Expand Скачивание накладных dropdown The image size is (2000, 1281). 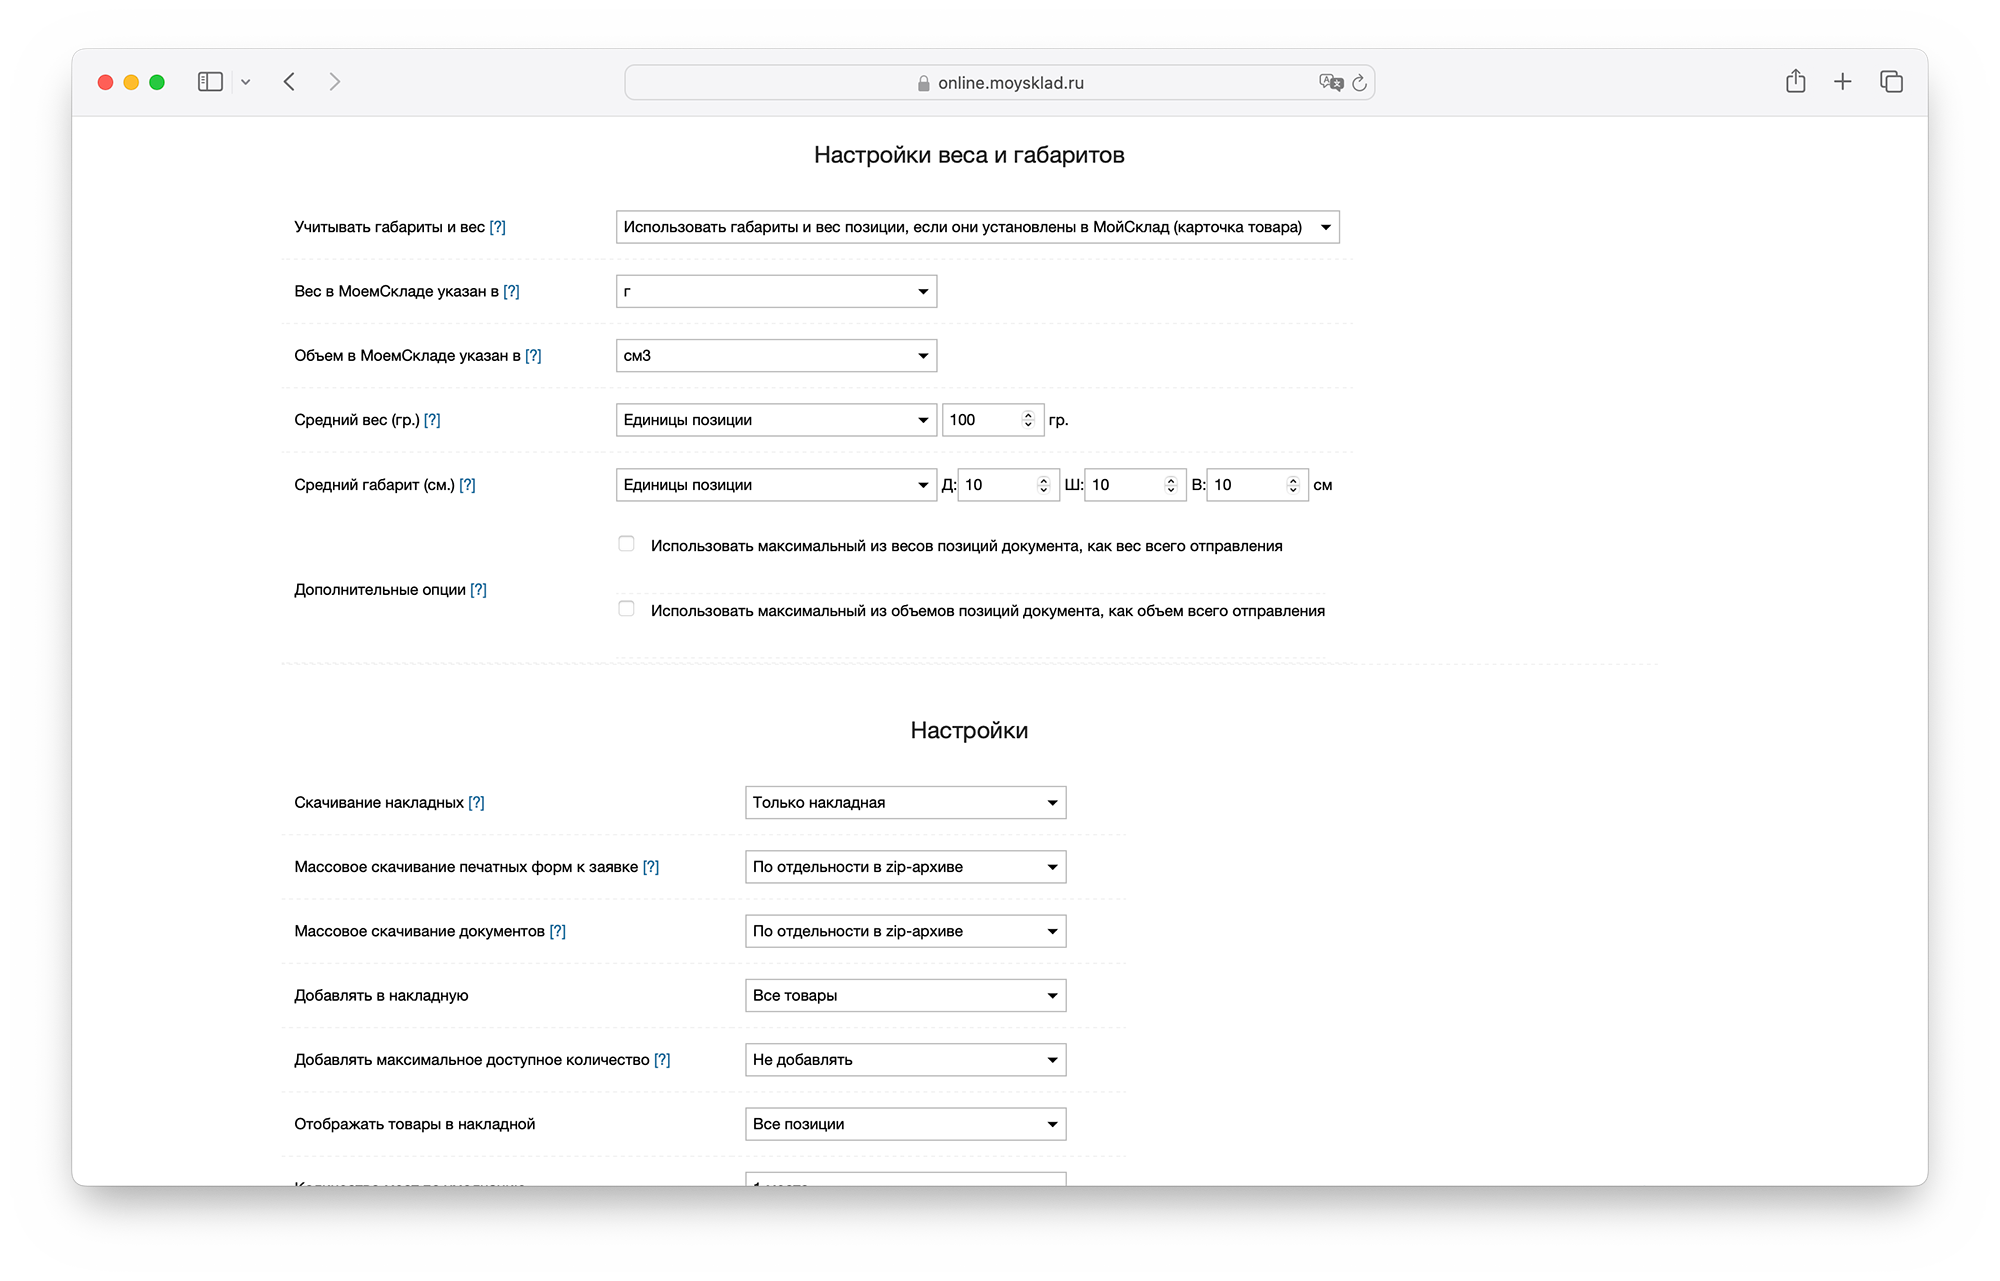(905, 803)
